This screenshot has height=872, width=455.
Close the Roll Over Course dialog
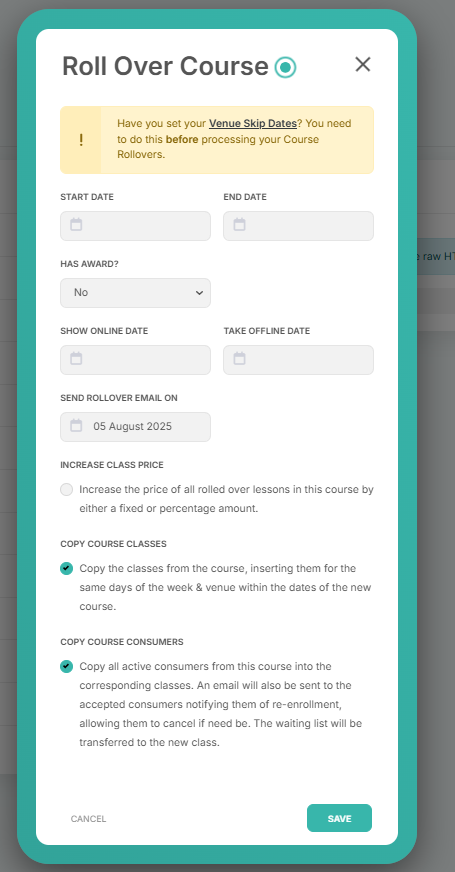[x=363, y=65]
